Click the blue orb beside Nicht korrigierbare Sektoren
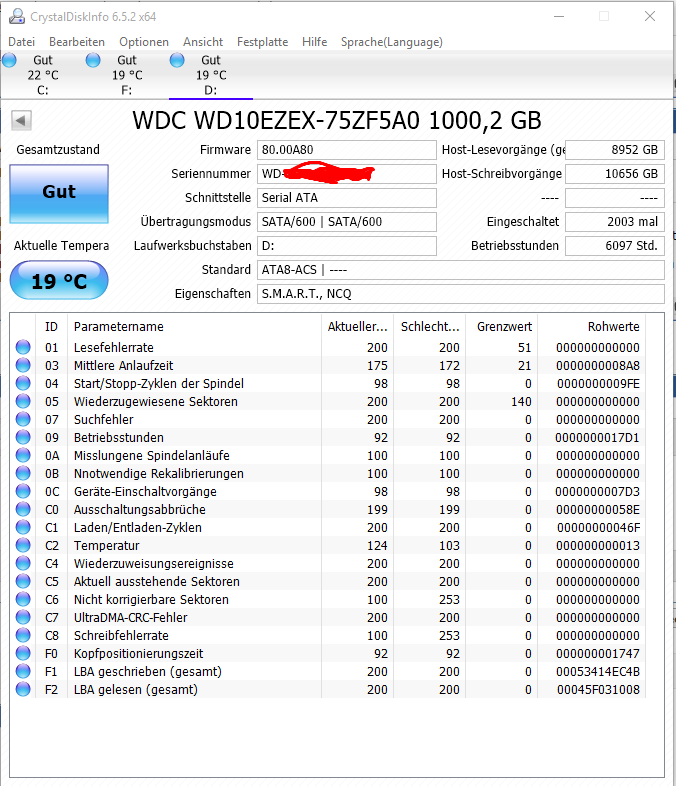The width and height of the screenshot is (676, 786). coord(23,599)
